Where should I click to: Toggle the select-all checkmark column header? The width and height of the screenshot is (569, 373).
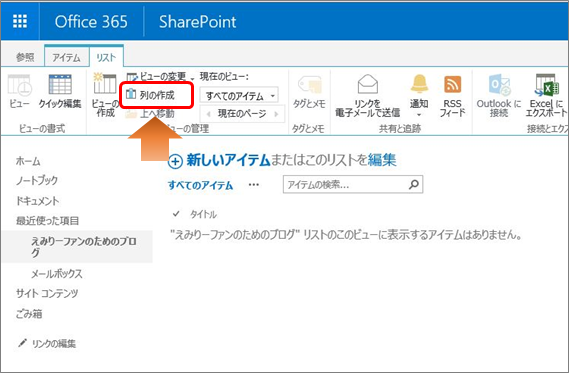[x=176, y=214]
